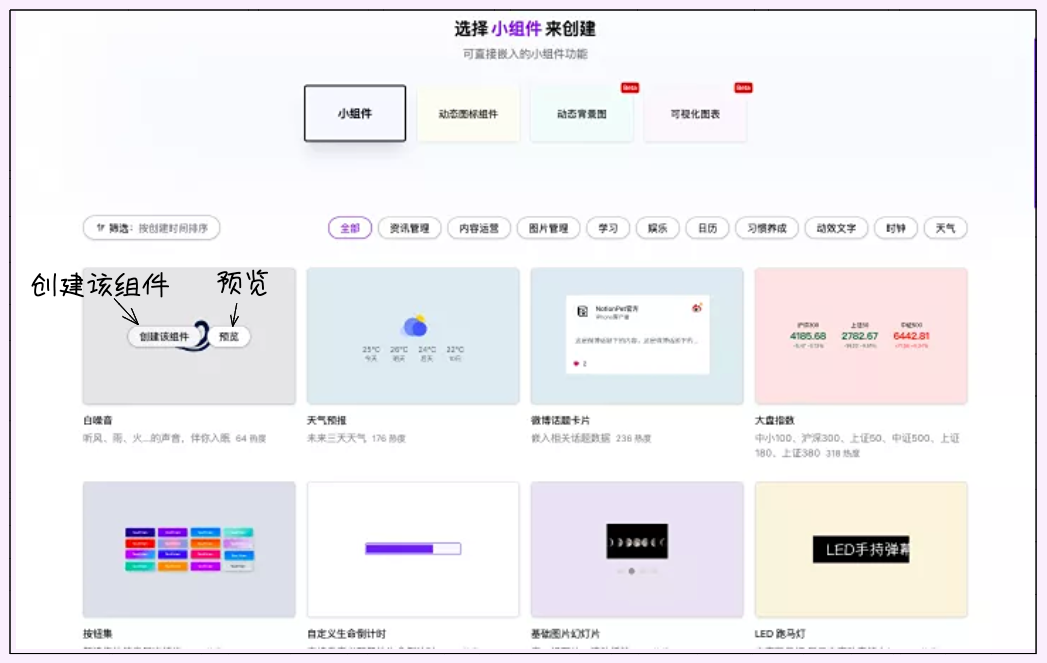Click the Weibo logo in 微博话题卡片 preview
1047x663 pixels.
pos(696,308)
